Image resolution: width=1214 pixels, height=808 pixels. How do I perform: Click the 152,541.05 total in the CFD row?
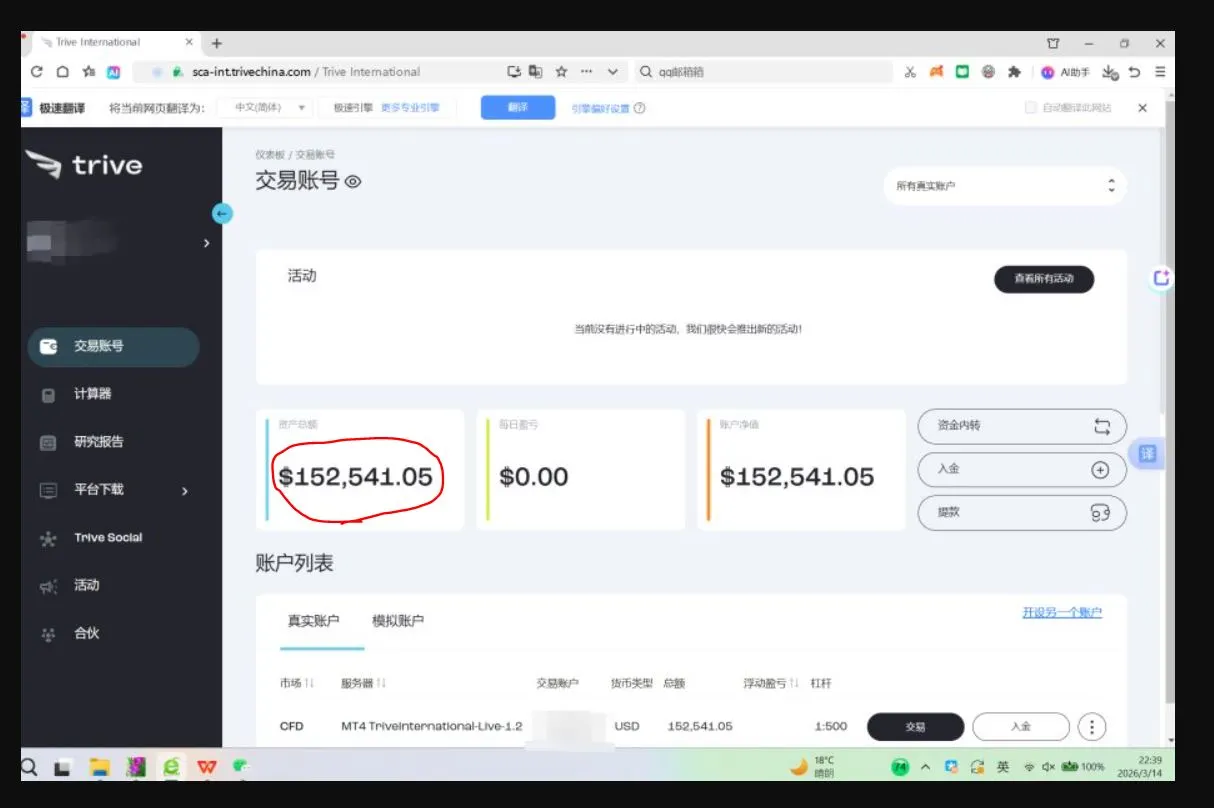699,726
